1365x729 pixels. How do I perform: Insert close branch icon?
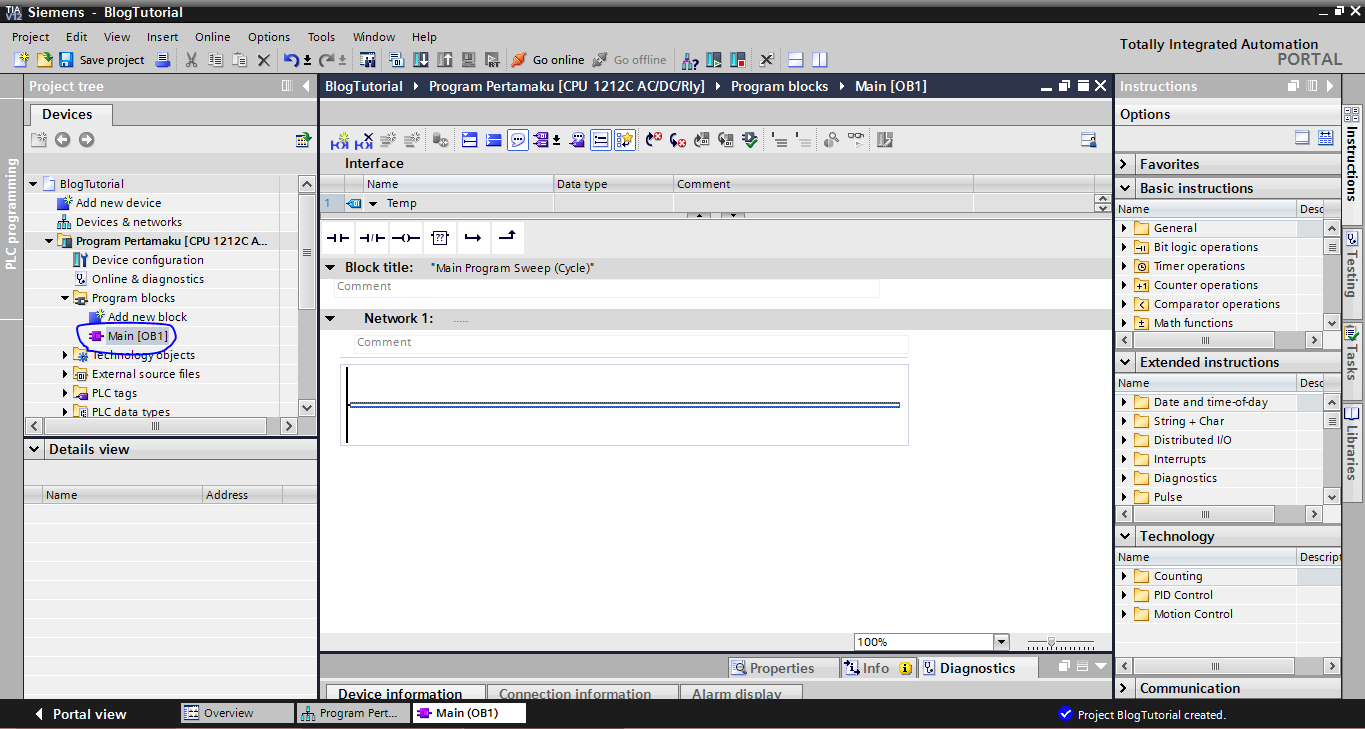pyautogui.click(x=507, y=238)
